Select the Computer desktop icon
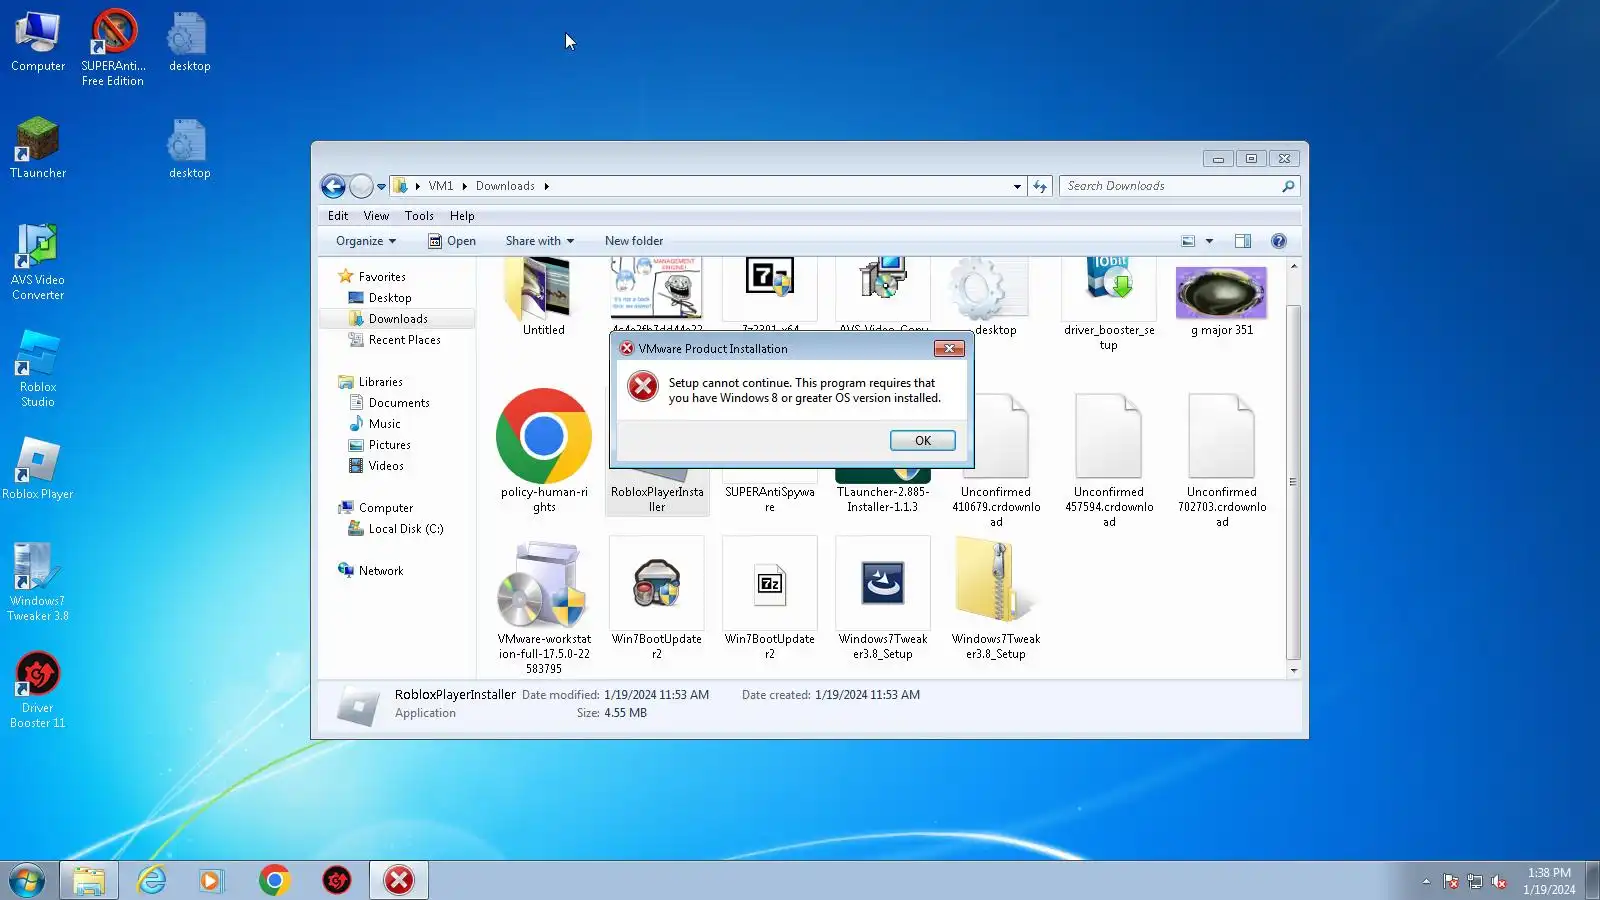This screenshot has height=900, width=1600. point(38,42)
